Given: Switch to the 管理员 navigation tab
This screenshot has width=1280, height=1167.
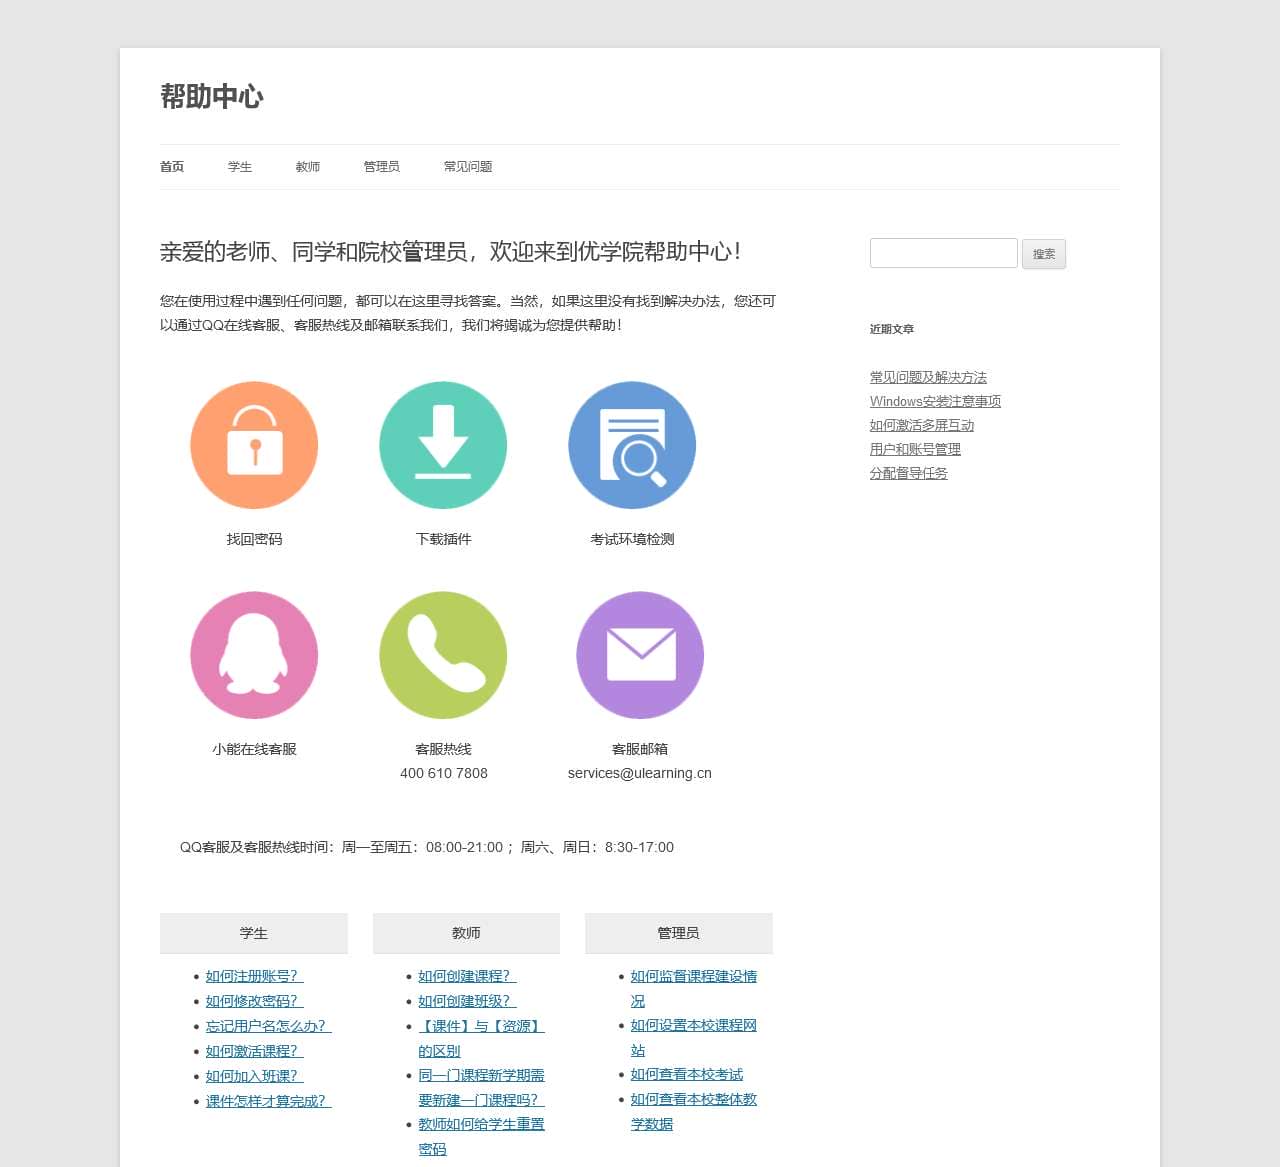Looking at the screenshot, I should [382, 166].
